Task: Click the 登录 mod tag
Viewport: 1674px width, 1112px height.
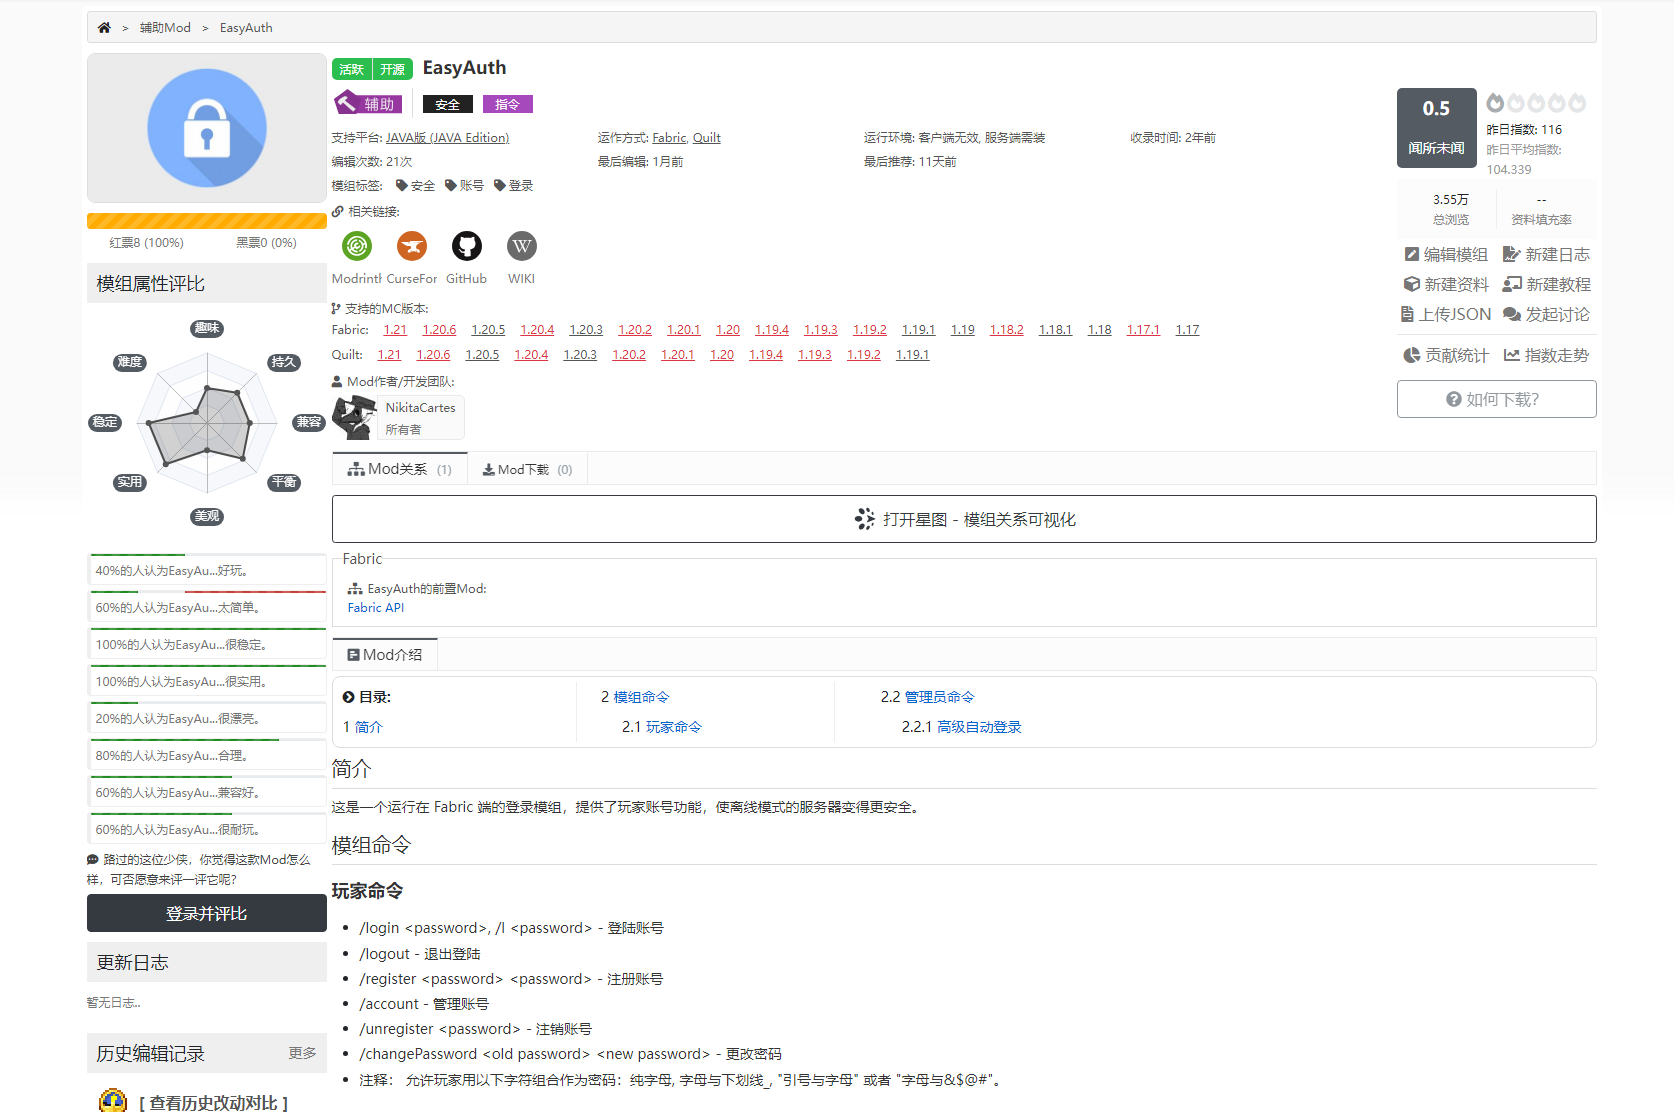Action: click(513, 186)
